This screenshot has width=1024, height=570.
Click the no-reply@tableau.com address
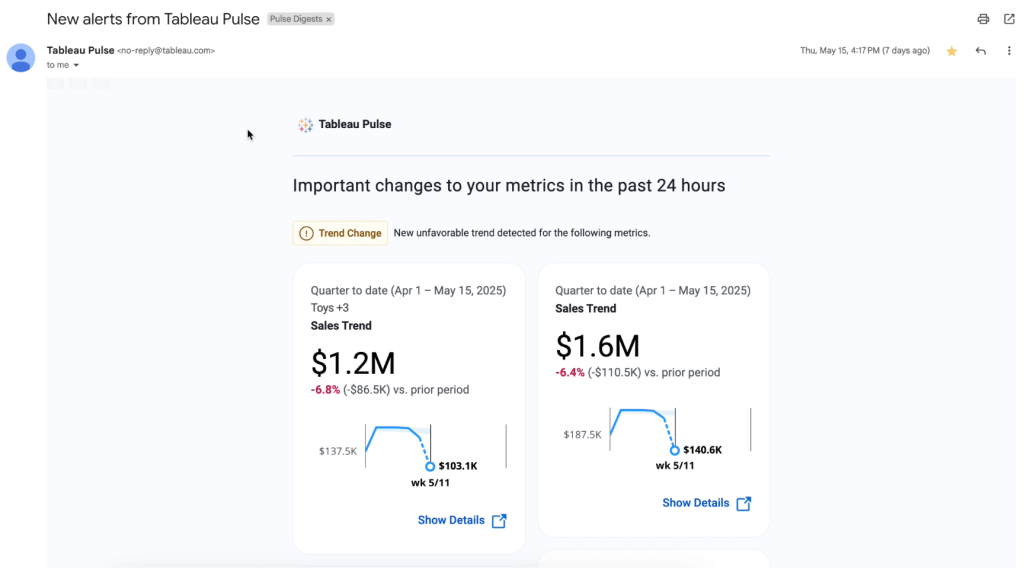coord(166,50)
